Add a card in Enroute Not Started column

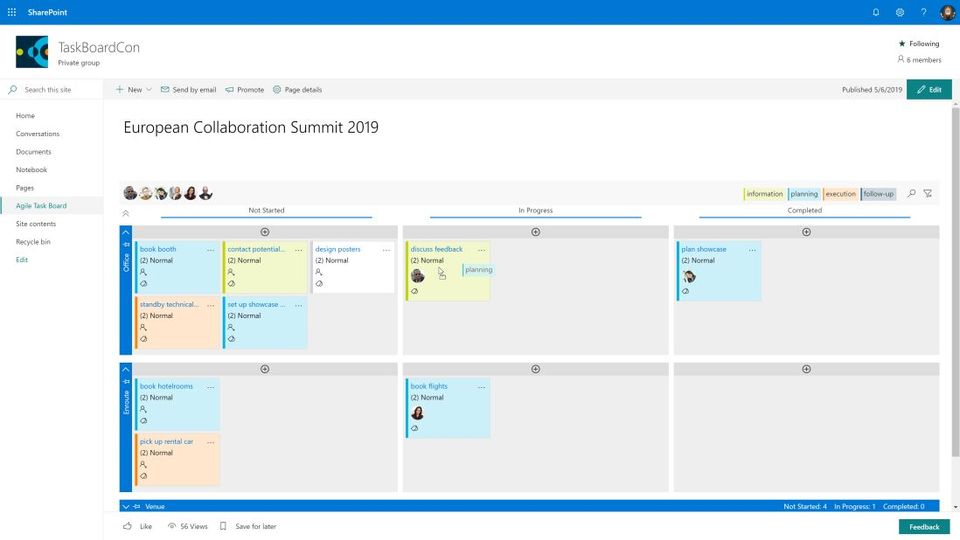[265, 369]
